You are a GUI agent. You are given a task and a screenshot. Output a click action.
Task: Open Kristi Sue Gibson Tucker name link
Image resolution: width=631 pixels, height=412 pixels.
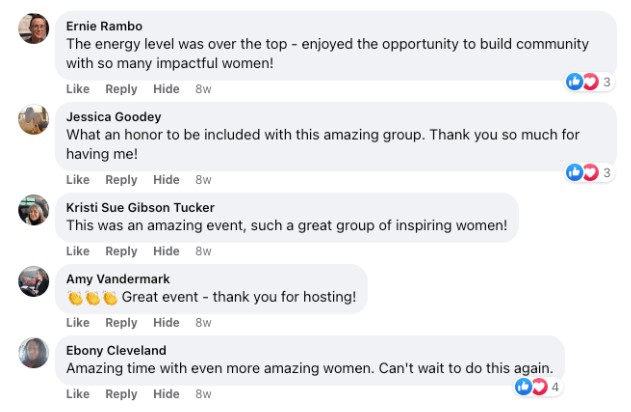tap(140, 208)
